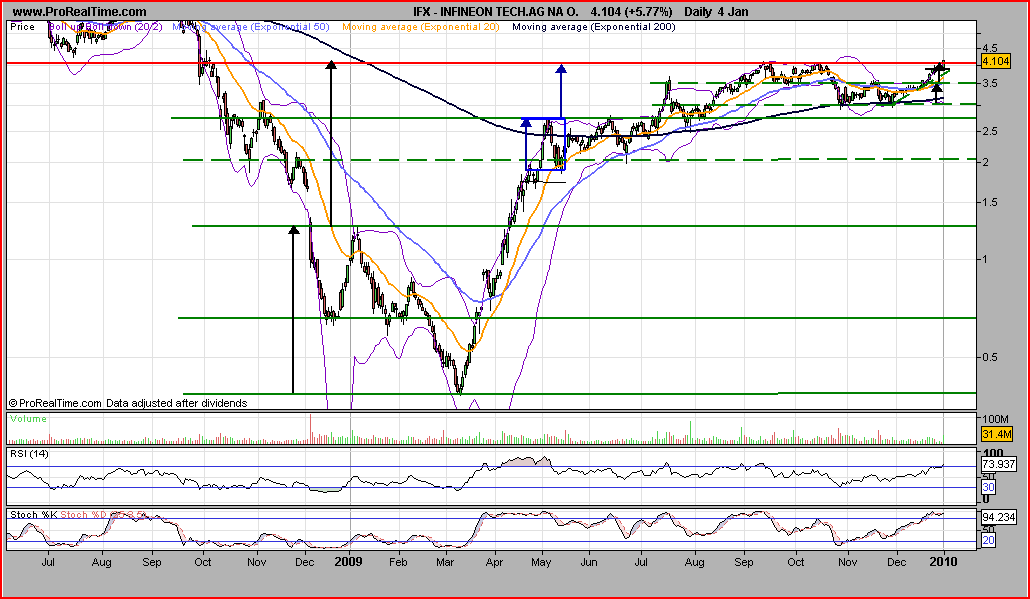Click the 1.5 price axis value
The image size is (1030, 599).
point(989,202)
